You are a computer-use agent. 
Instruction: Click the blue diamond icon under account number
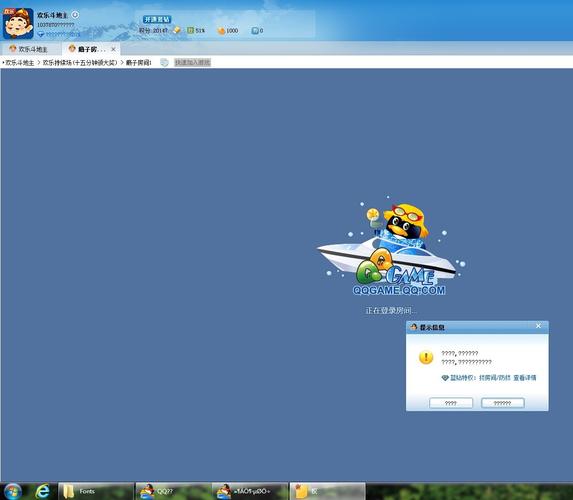pos(41,34)
